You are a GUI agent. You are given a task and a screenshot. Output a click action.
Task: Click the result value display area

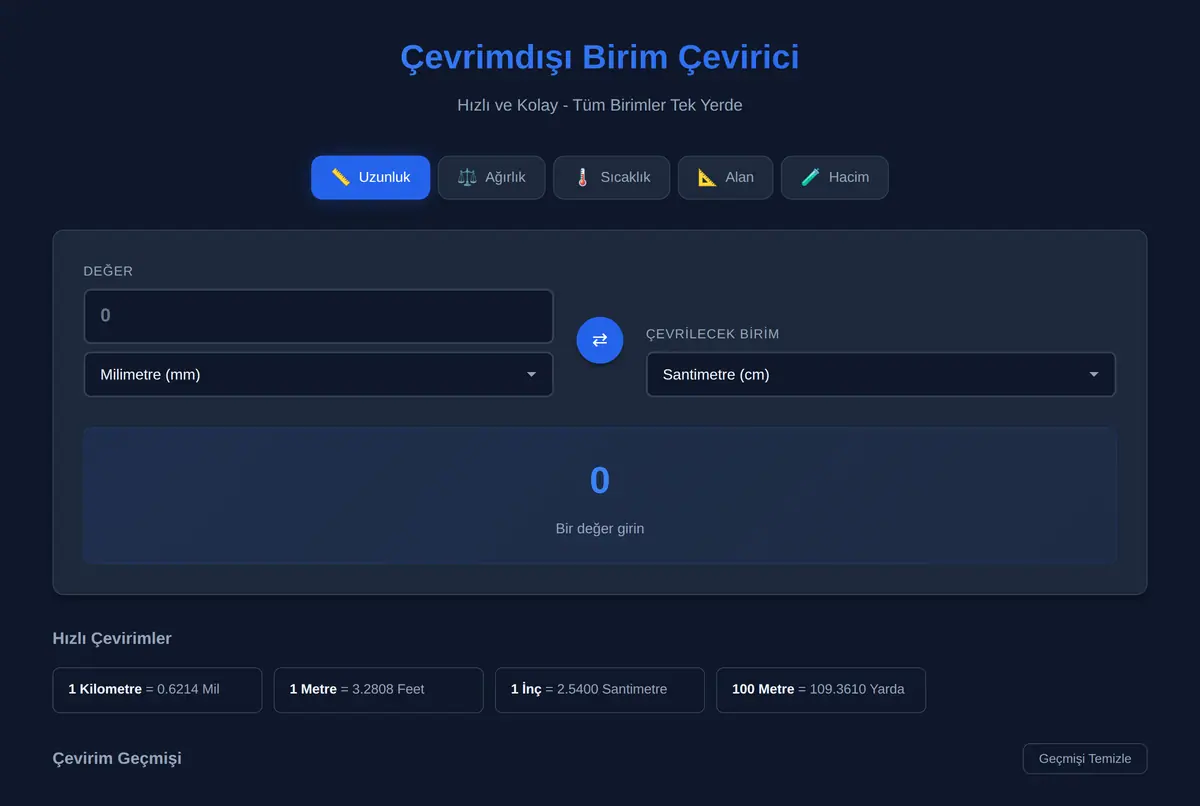point(600,496)
